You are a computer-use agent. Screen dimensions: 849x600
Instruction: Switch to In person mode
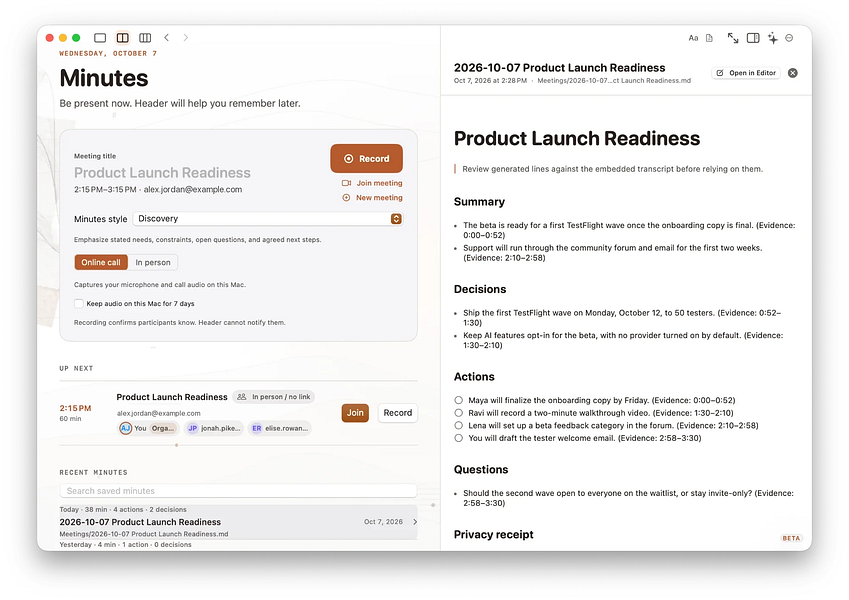(153, 263)
